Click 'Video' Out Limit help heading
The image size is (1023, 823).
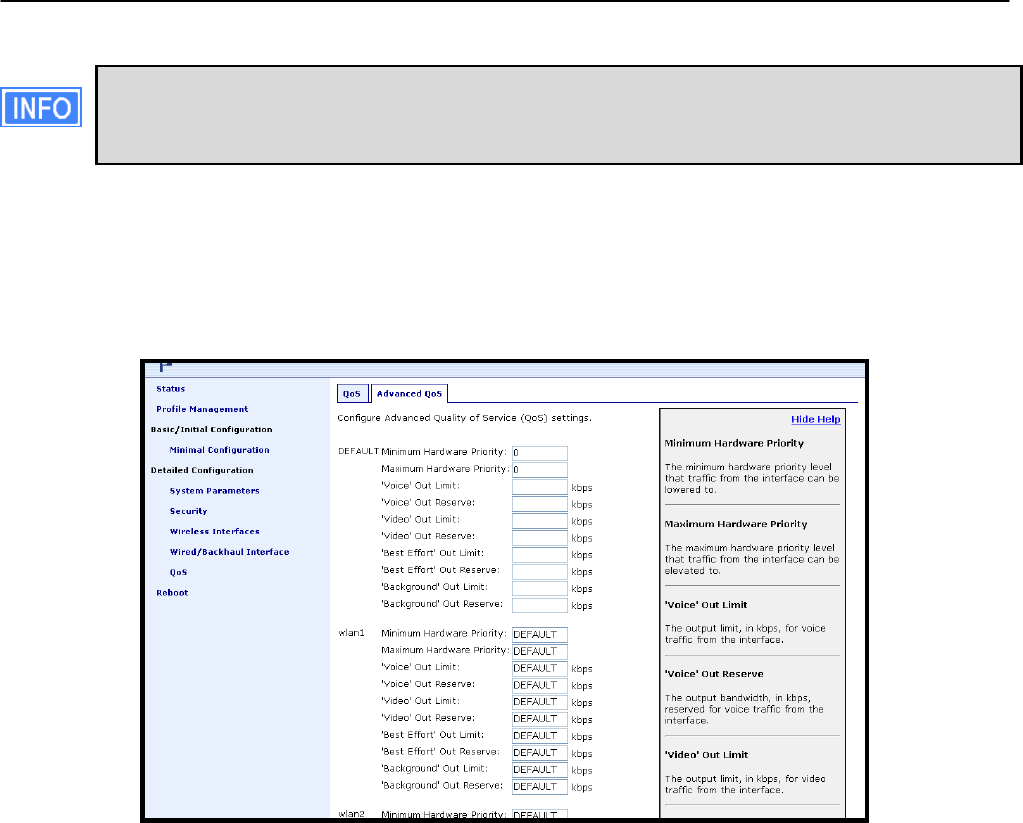[707, 755]
